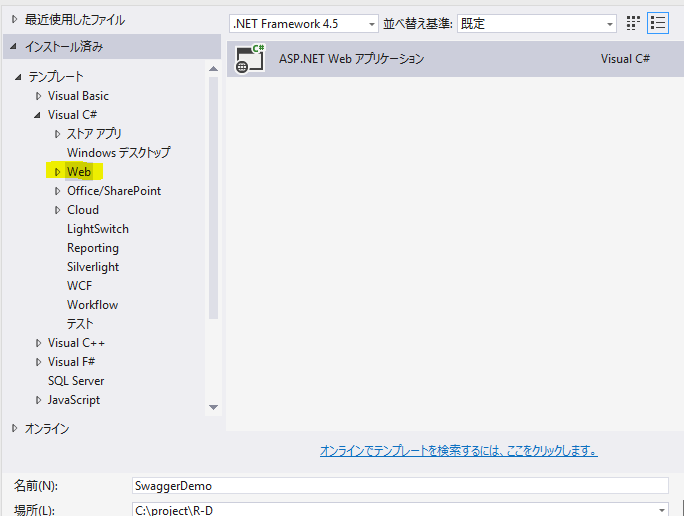684x516 pixels.
Task: Click the online template search link
Action: [x=459, y=451]
